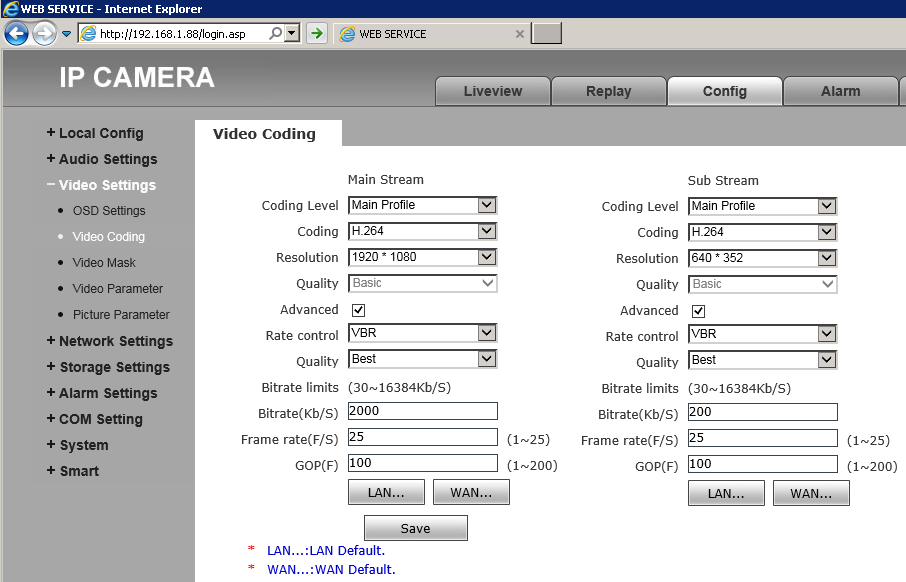Viewport: 906px width, 582px height.
Task: Click the page icon in the address bar
Action: 88,34
